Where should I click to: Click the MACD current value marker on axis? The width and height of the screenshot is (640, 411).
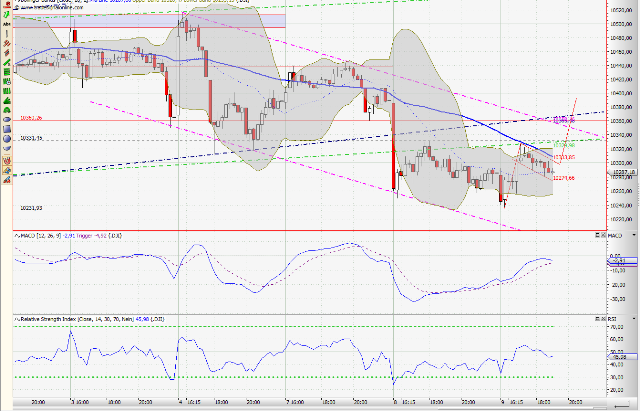622,261
